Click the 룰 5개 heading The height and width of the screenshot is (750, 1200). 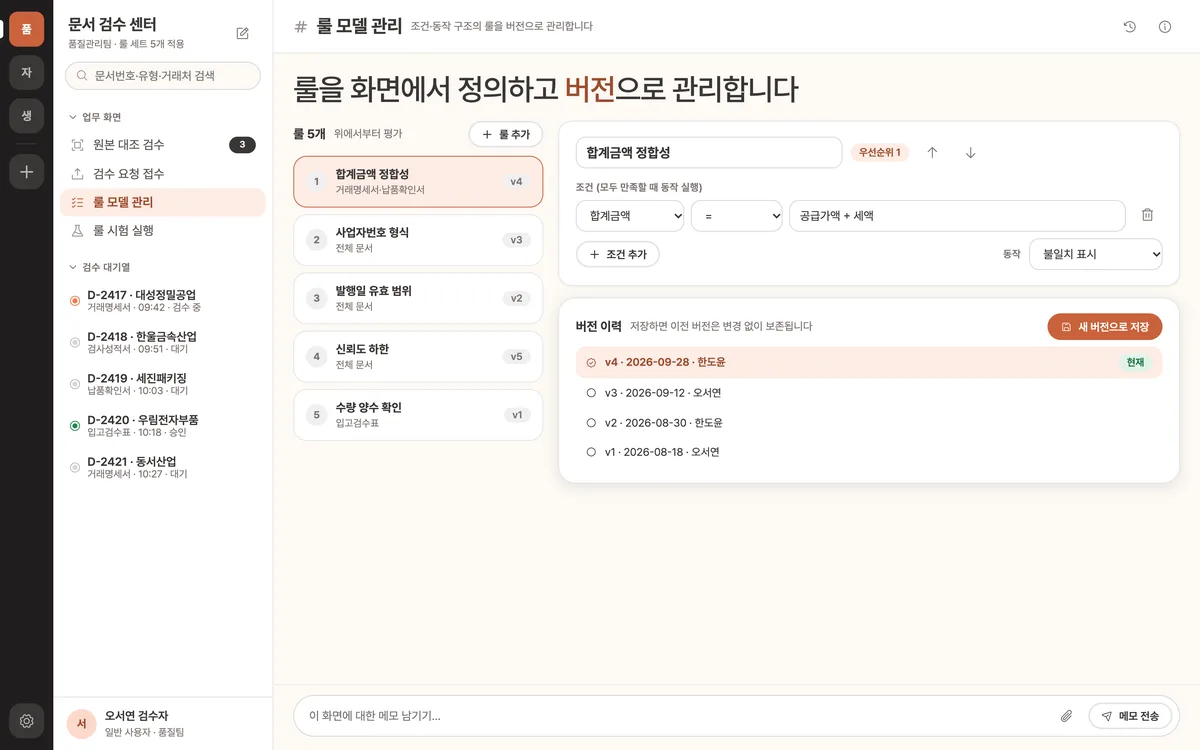coord(309,133)
